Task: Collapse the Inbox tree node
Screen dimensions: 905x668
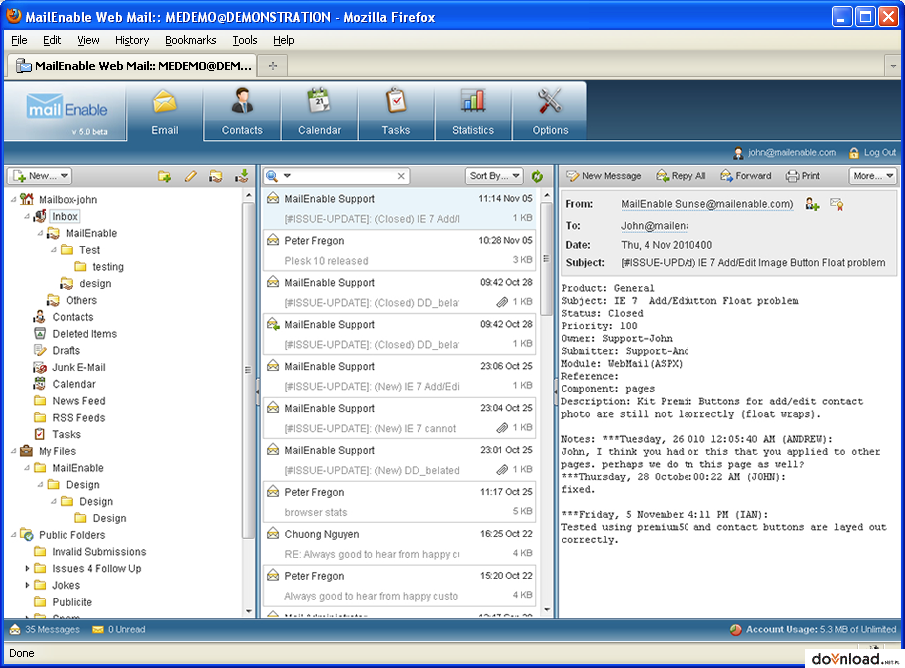Action: tap(27, 216)
